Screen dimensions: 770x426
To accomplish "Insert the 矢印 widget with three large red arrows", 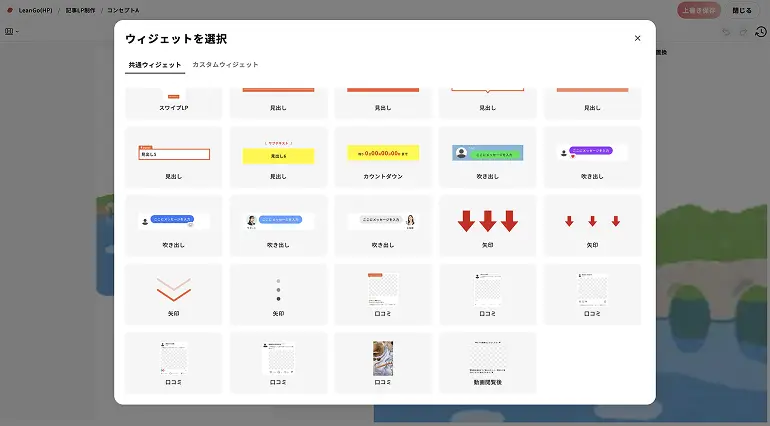I will pyautogui.click(x=487, y=226).
